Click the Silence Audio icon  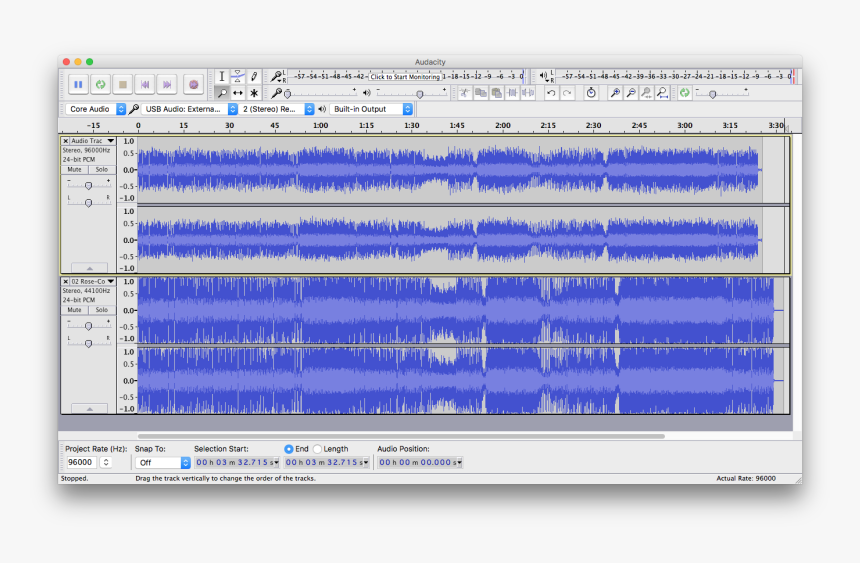pos(528,93)
